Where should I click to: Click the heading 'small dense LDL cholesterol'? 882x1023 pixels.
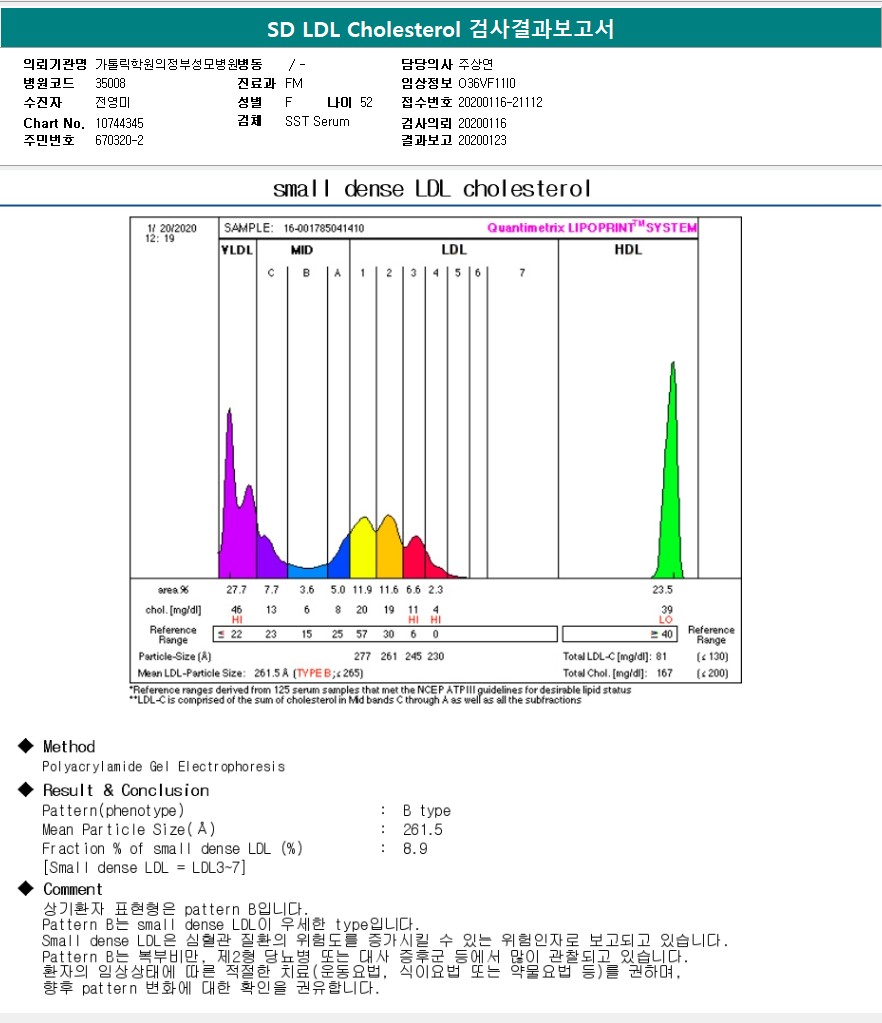(x=432, y=189)
